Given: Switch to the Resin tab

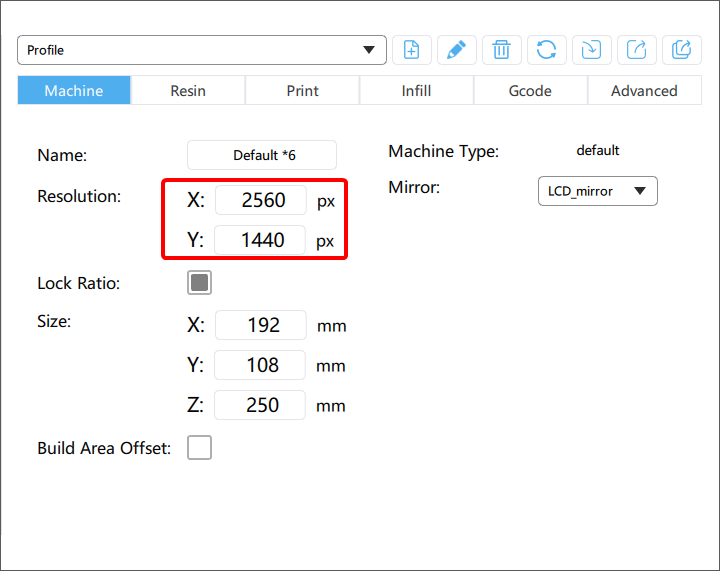Looking at the screenshot, I should (x=188, y=90).
